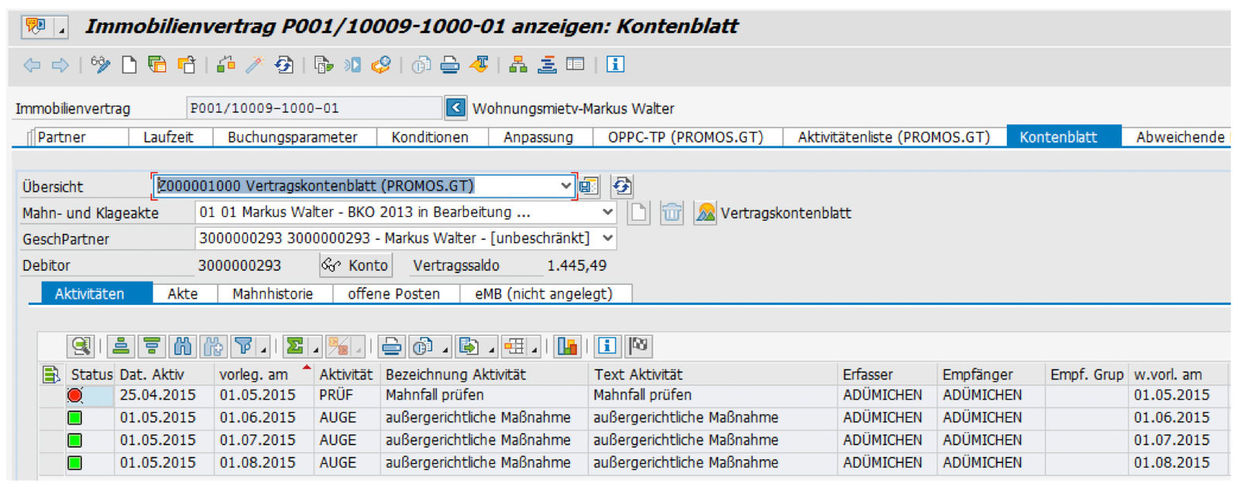
Task: Open the Mahn- und Klageakte dropdown
Action: (607, 213)
